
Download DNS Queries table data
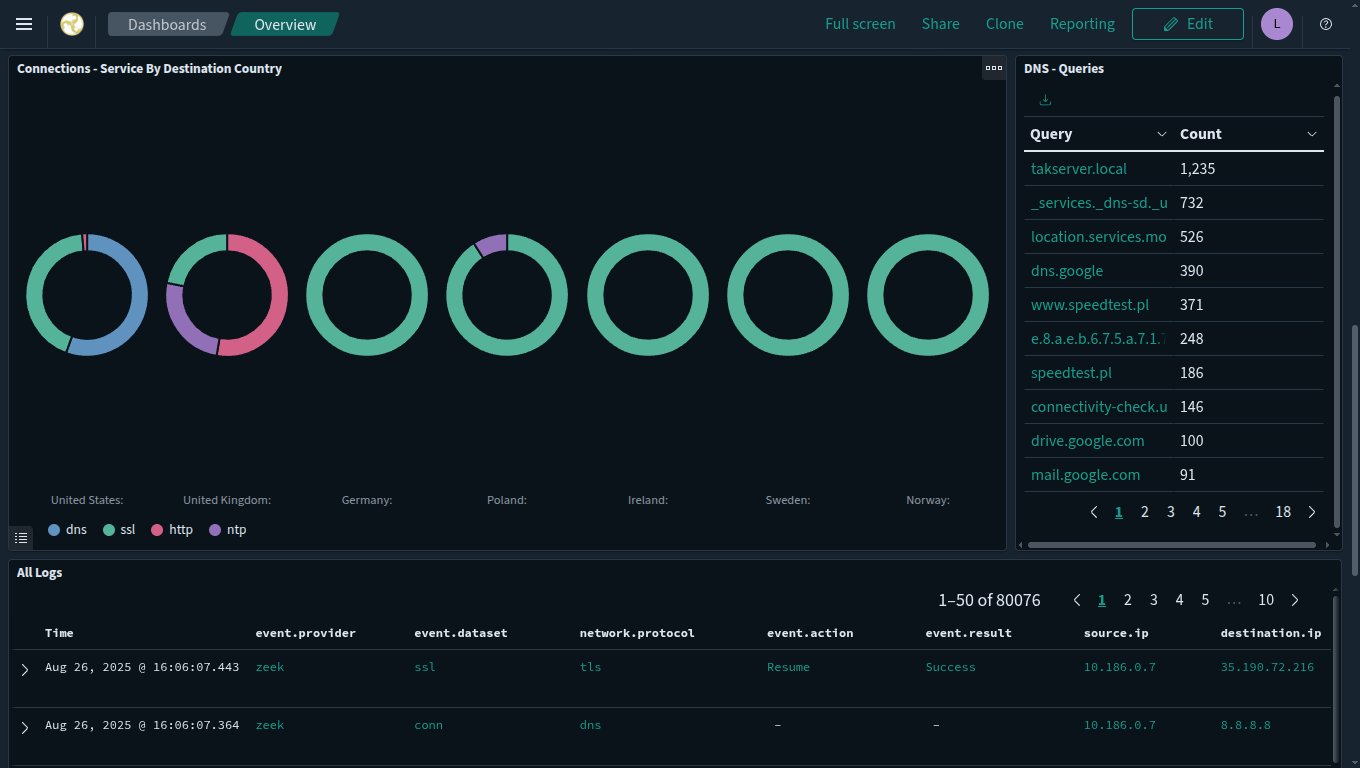1045,100
